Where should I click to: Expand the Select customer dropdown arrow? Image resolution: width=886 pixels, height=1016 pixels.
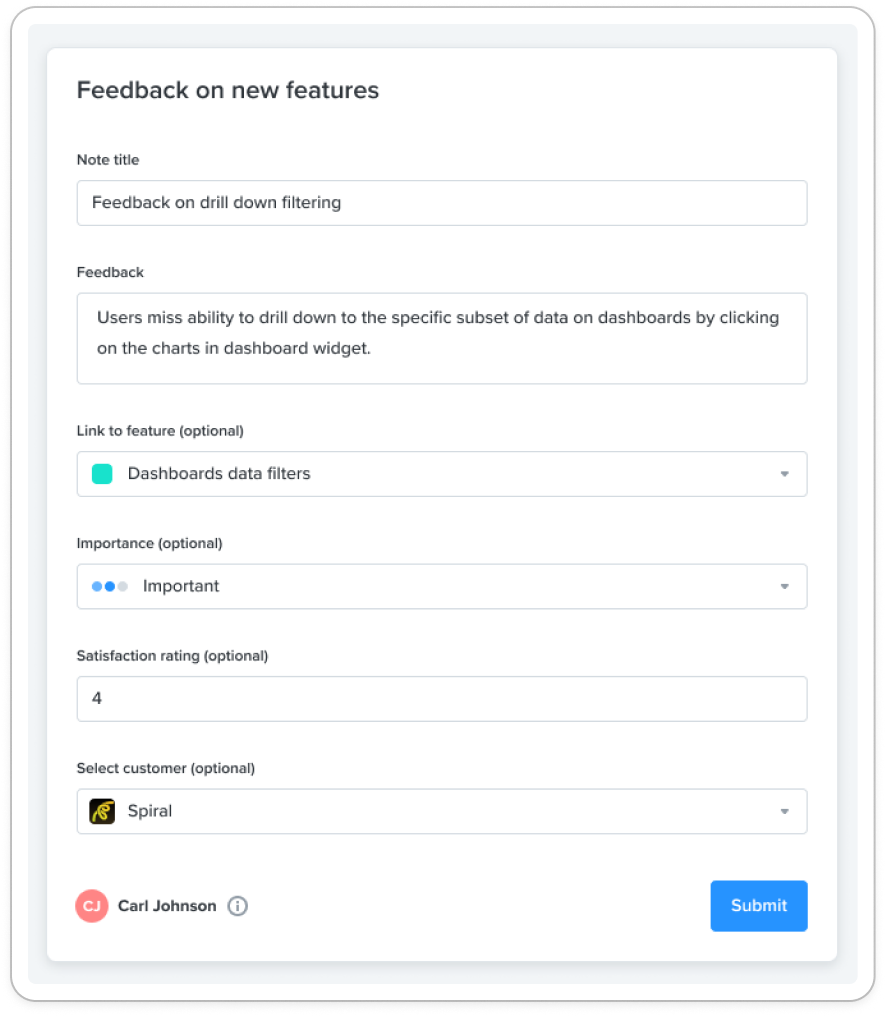[x=785, y=811]
